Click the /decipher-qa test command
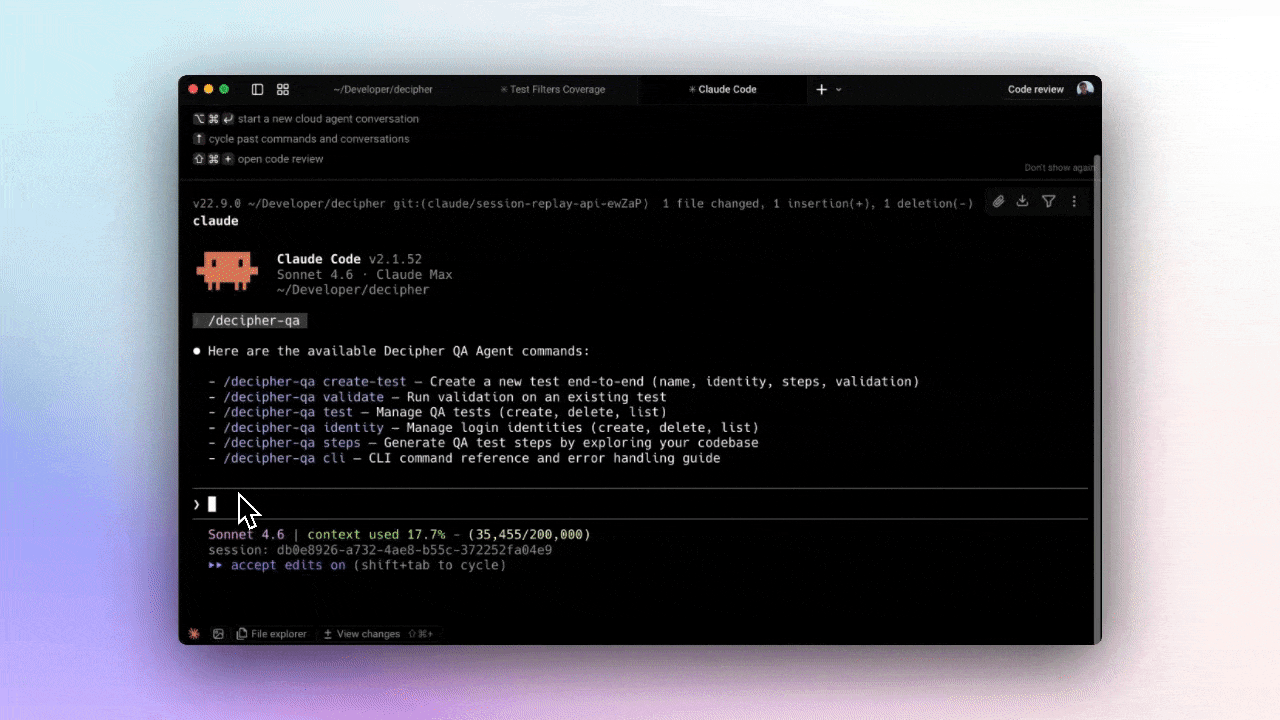Screen dimensions: 1280x720 [x=288, y=412]
